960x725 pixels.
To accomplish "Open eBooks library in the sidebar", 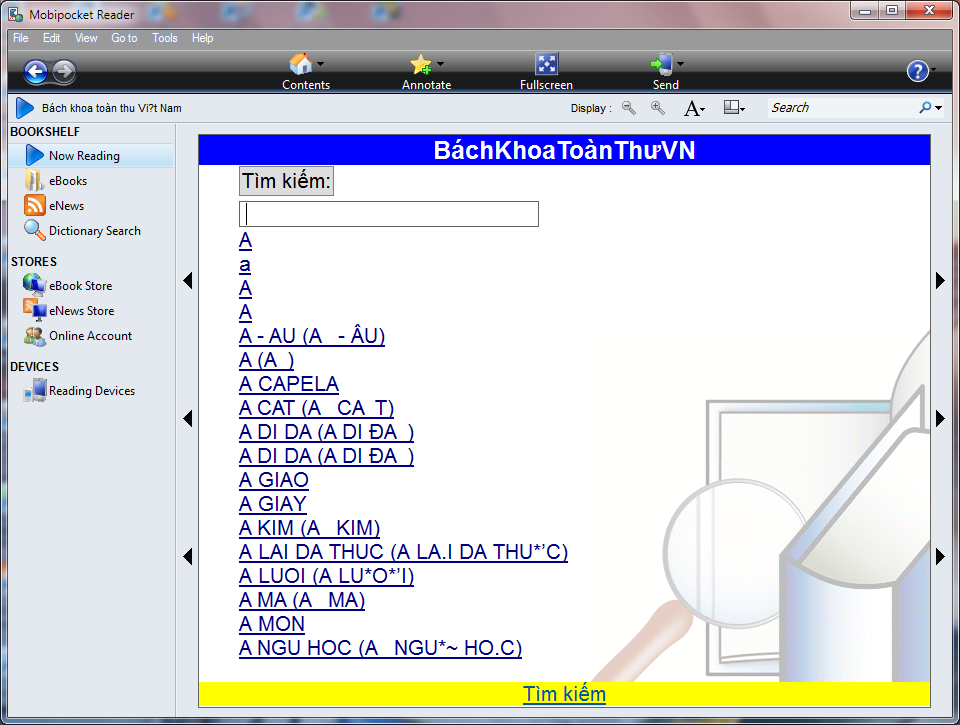I will (x=68, y=181).
